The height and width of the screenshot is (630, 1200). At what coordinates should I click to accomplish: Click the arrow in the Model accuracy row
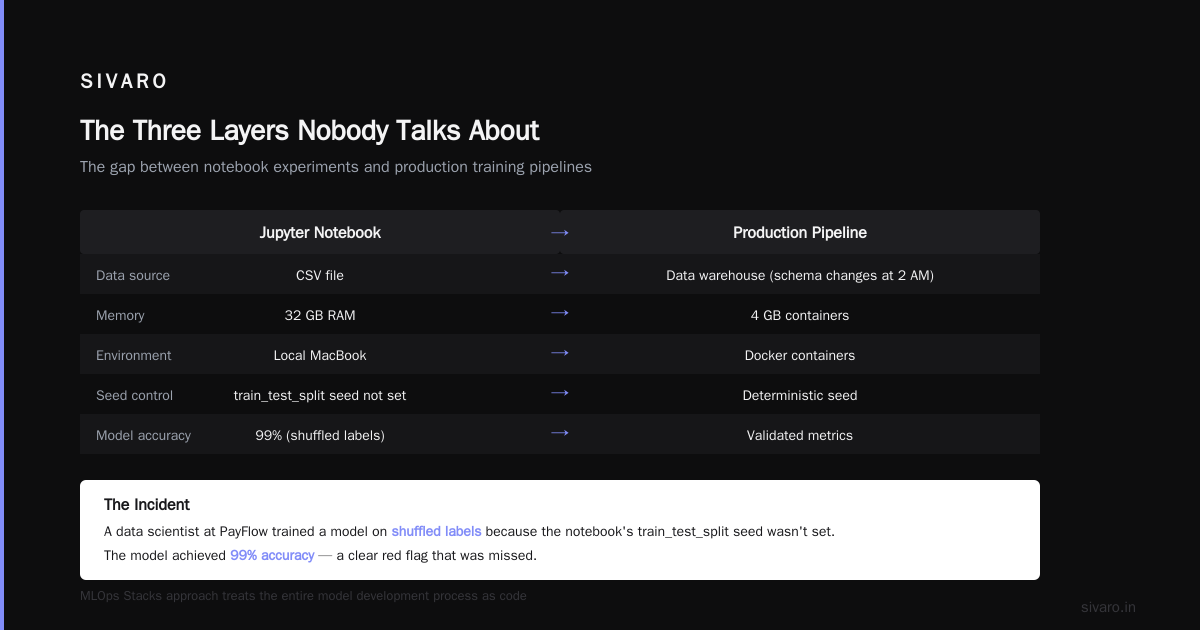coord(560,433)
